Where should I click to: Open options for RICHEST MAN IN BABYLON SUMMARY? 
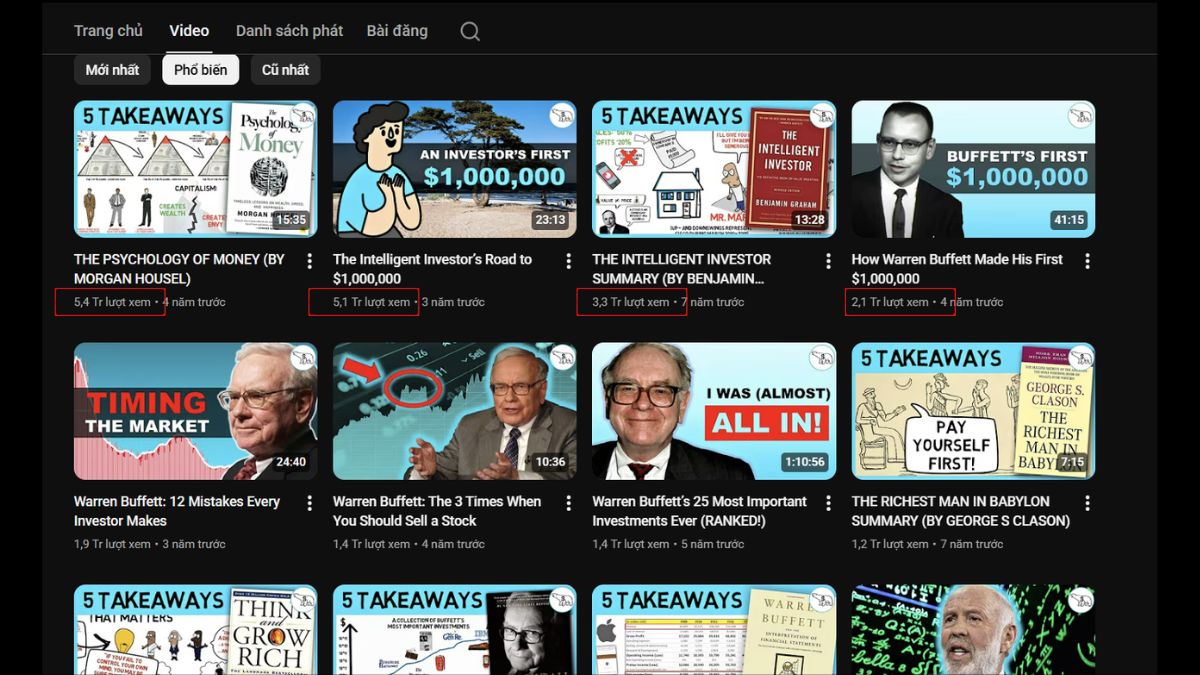tap(1086, 503)
